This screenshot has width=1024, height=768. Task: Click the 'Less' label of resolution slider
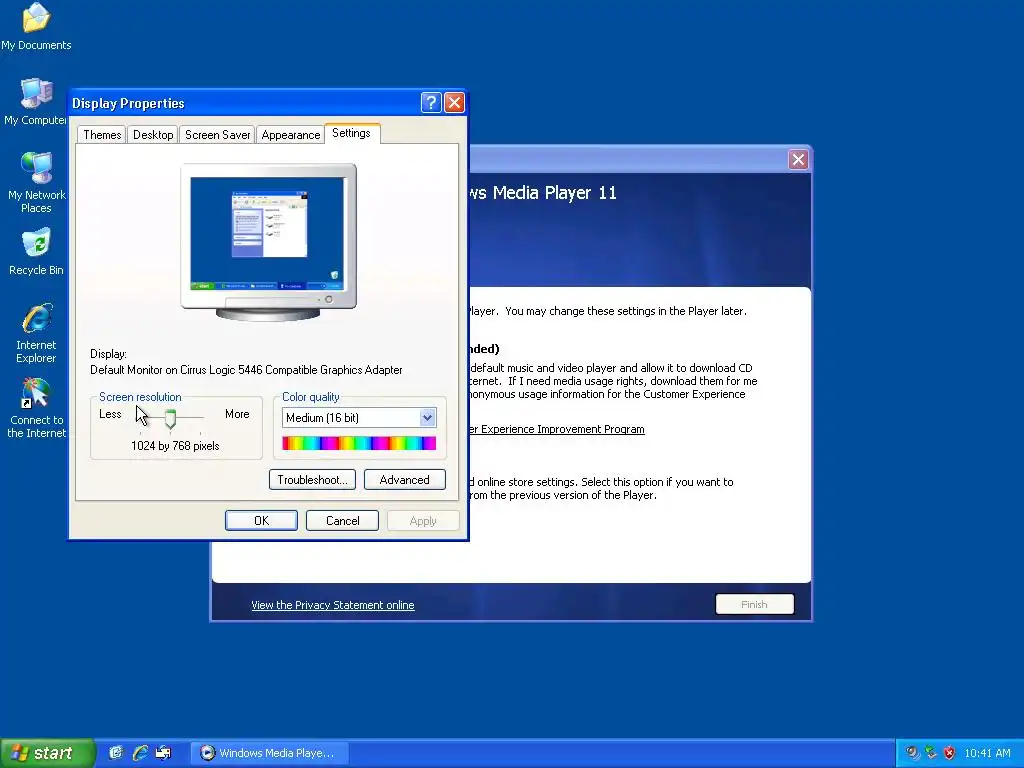coord(110,414)
